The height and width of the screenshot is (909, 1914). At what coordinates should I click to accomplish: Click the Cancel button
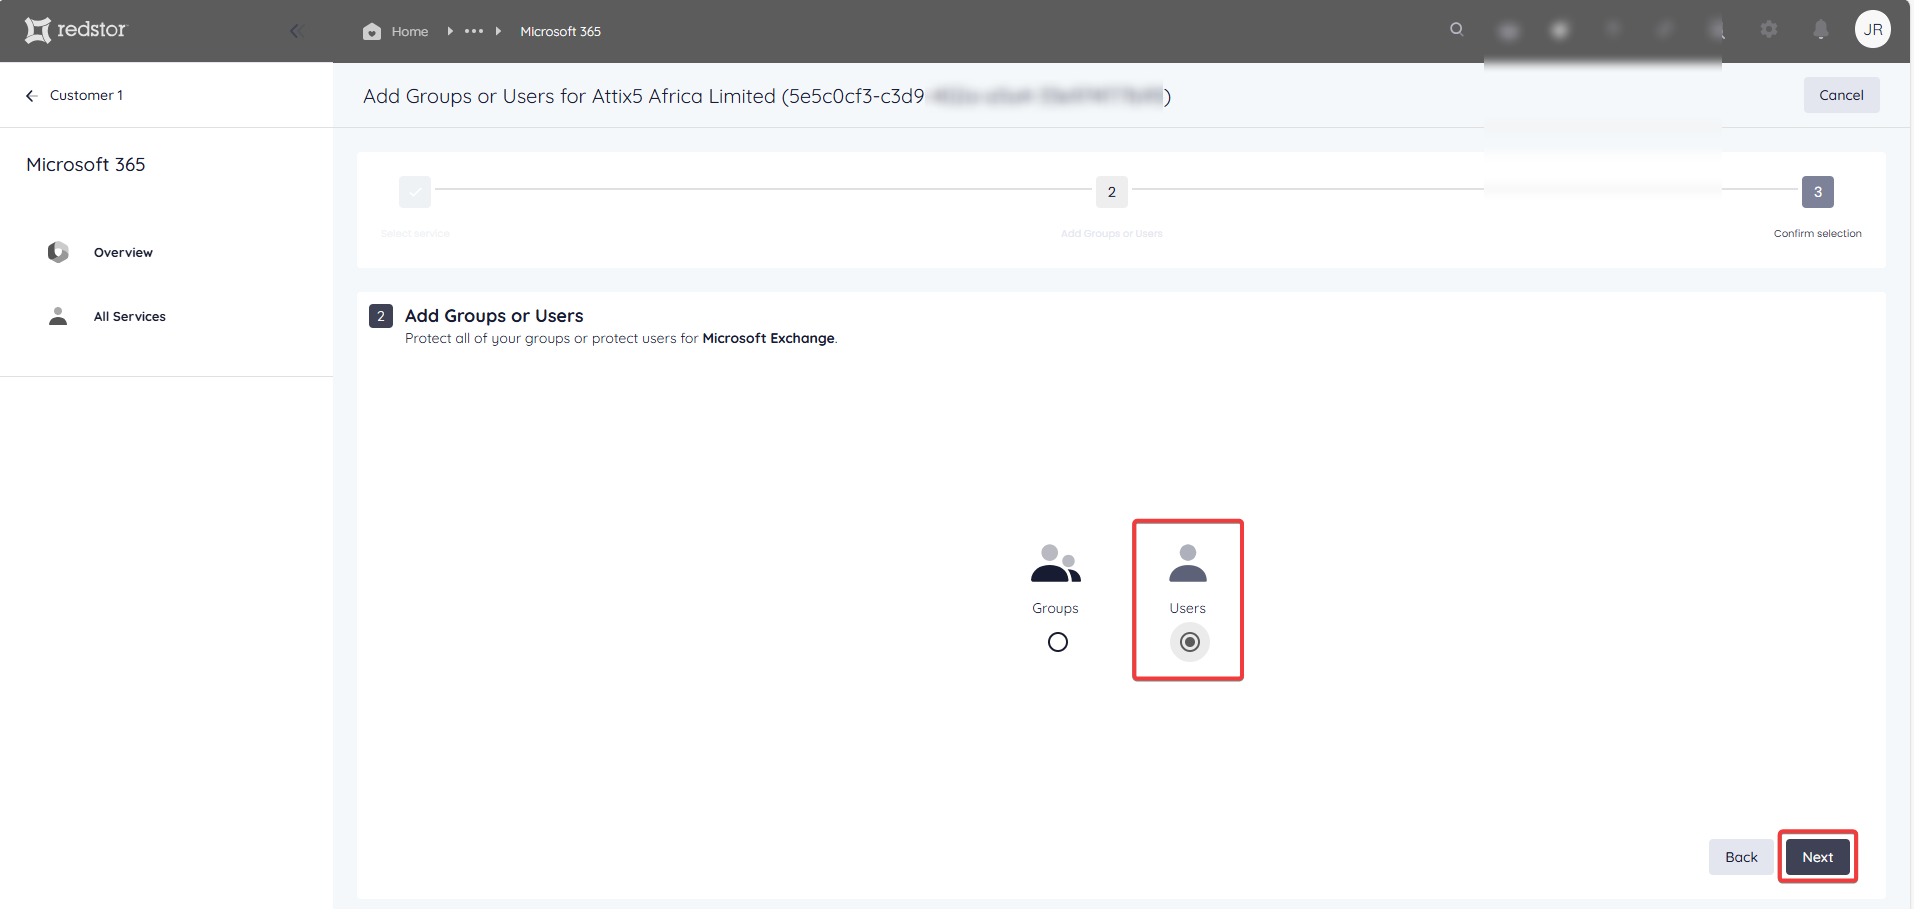1841,95
